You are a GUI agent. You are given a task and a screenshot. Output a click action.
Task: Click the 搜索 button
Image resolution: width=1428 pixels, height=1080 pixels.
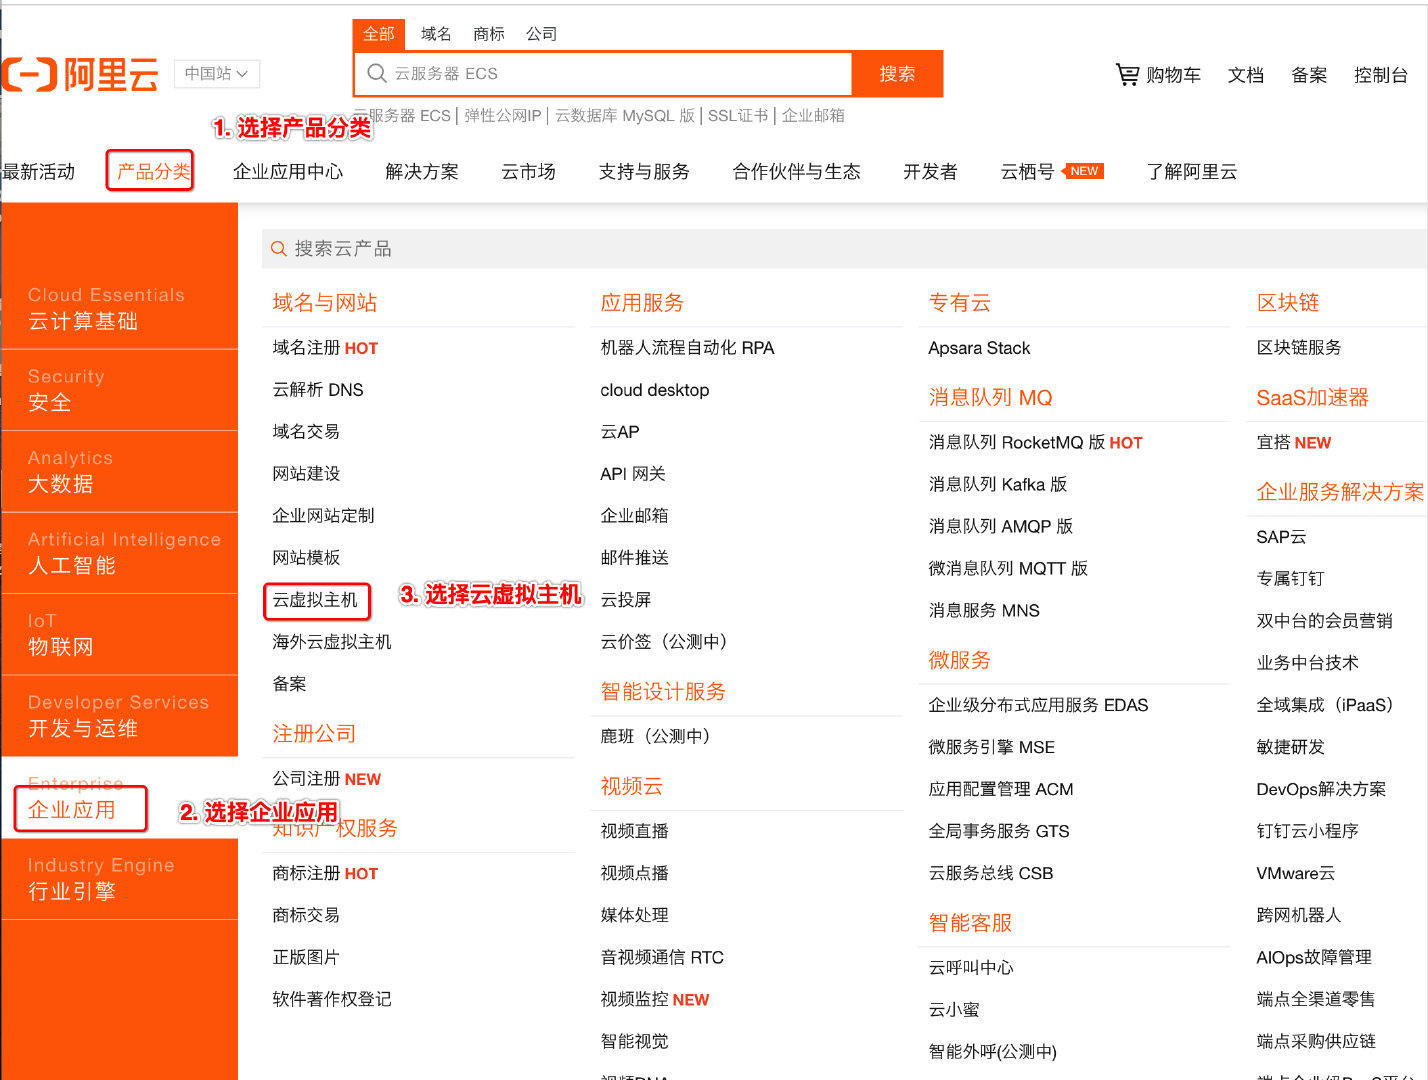(897, 73)
